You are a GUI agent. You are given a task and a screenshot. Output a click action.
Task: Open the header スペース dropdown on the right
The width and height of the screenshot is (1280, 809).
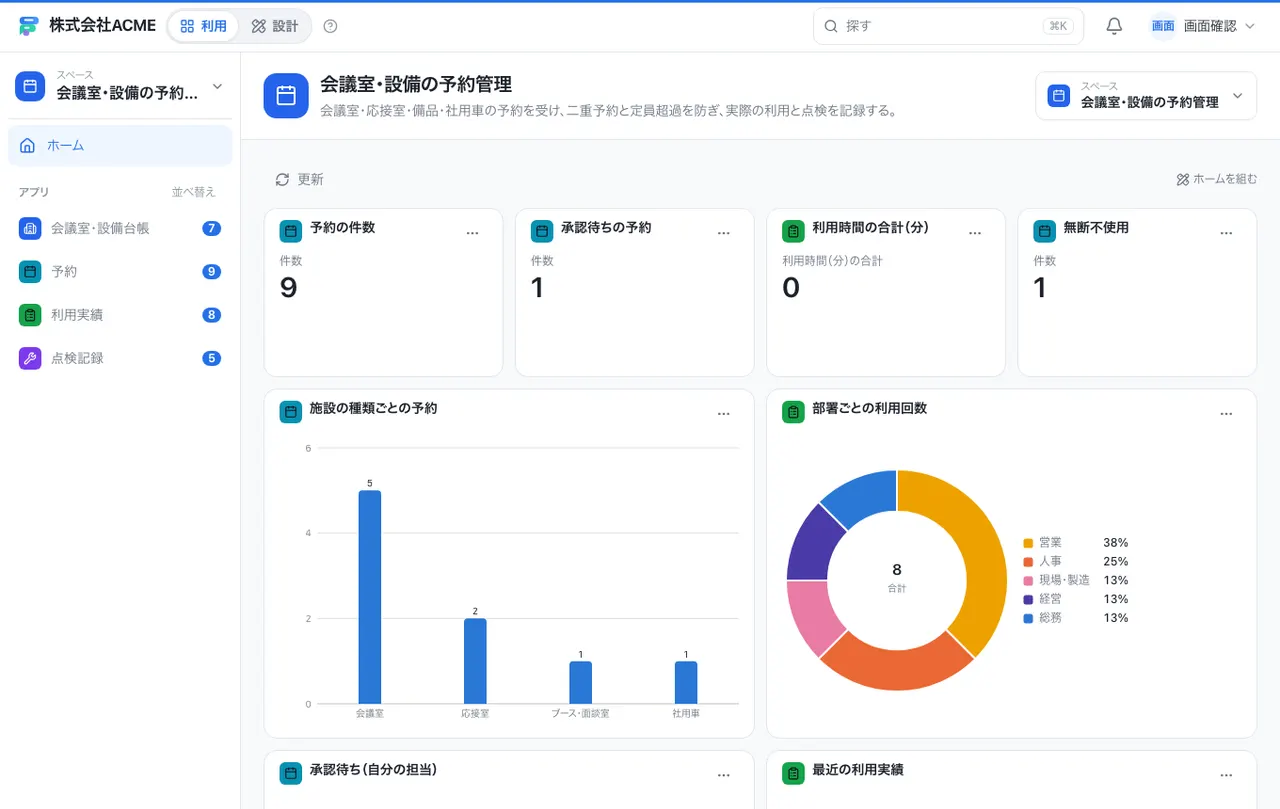(x=1146, y=95)
